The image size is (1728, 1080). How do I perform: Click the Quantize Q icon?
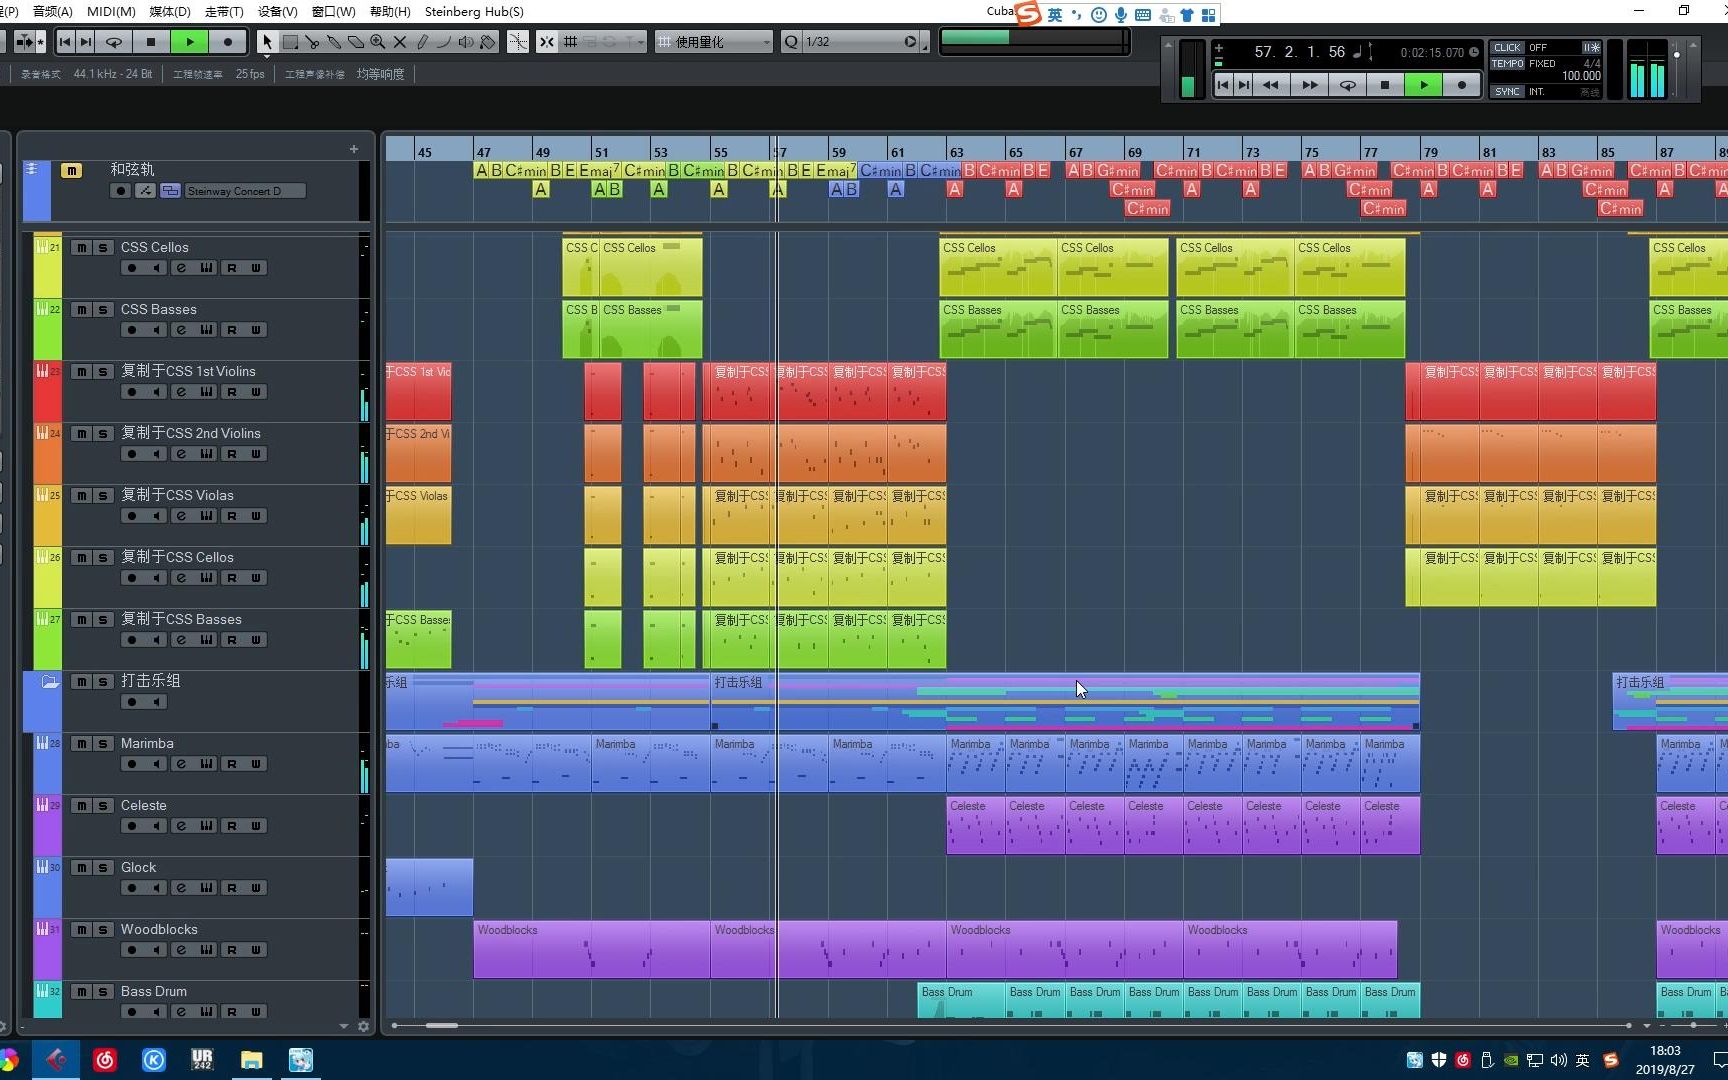click(x=791, y=42)
